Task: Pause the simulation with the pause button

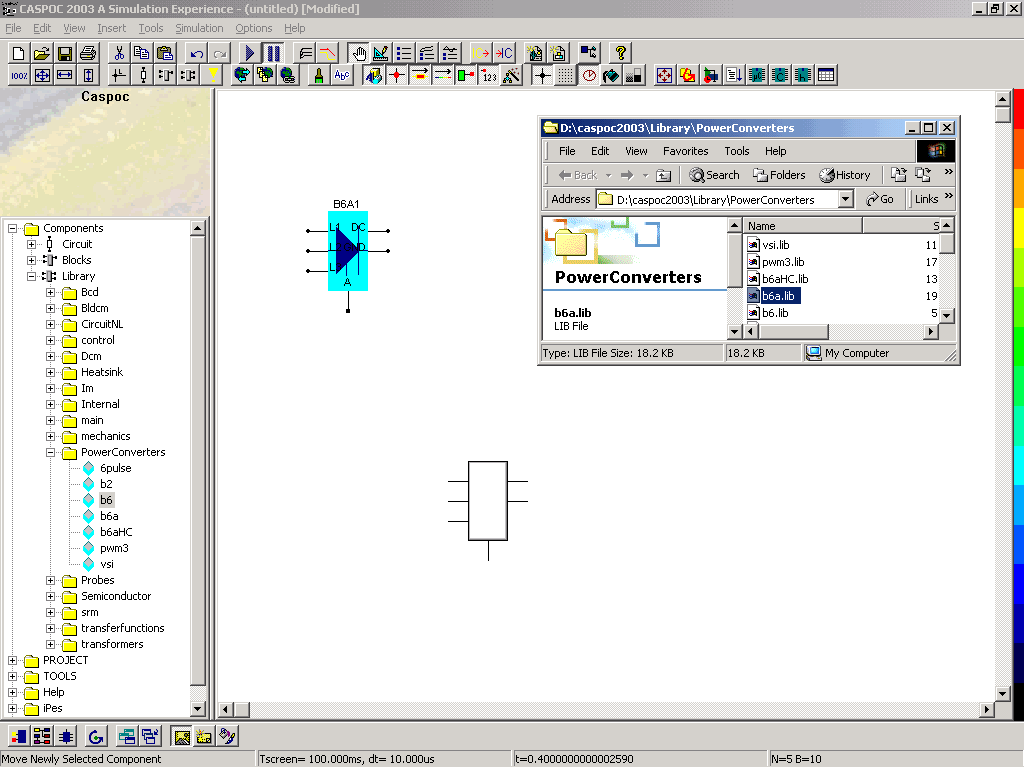Action: (x=273, y=53)
